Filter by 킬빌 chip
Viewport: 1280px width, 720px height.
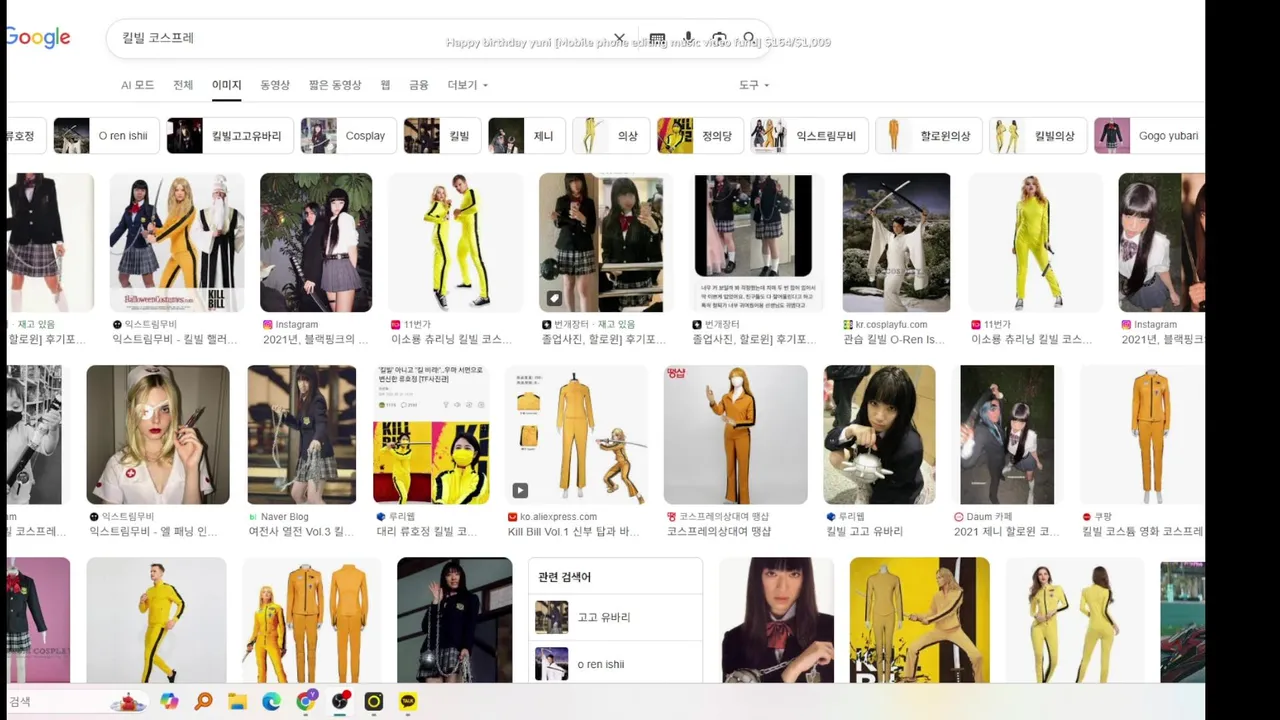[x=442, y=135]
